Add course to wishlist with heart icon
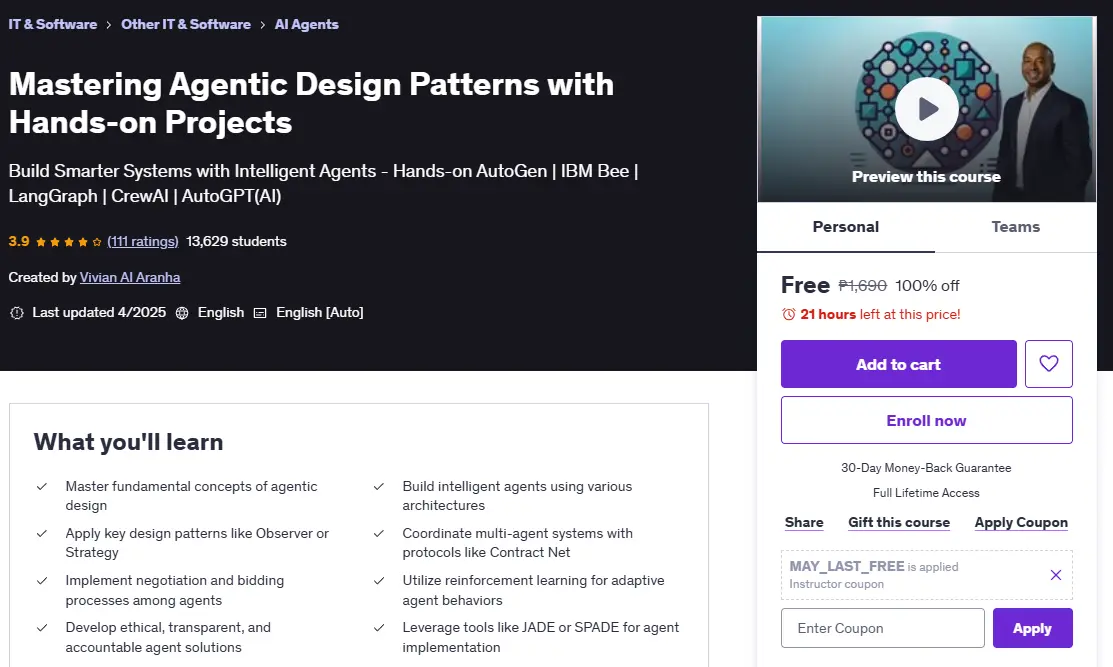 tap(1048, 364)
